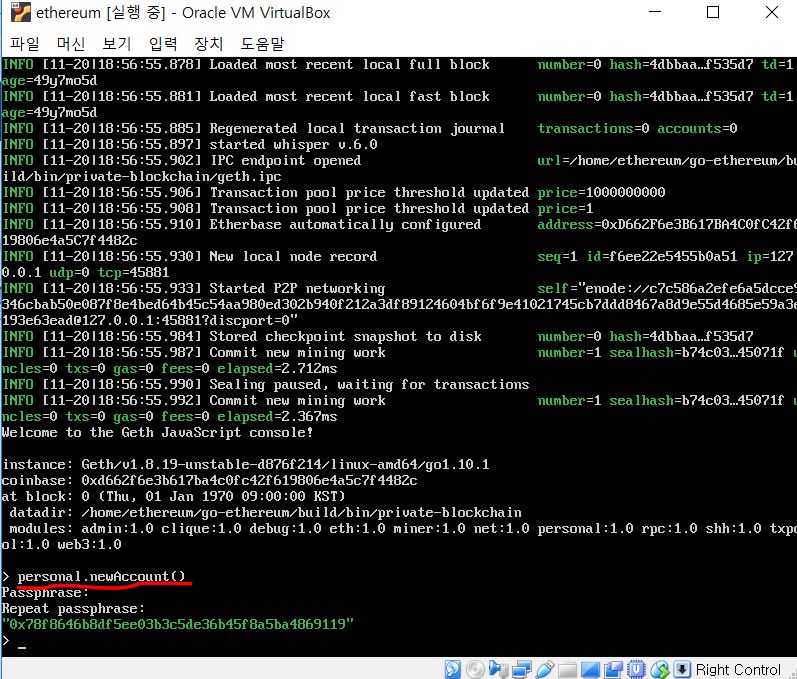Screen dimensions: 797x679
Task: Click the 'Regenerated local transaction journal' line
Action: point(370,128)
